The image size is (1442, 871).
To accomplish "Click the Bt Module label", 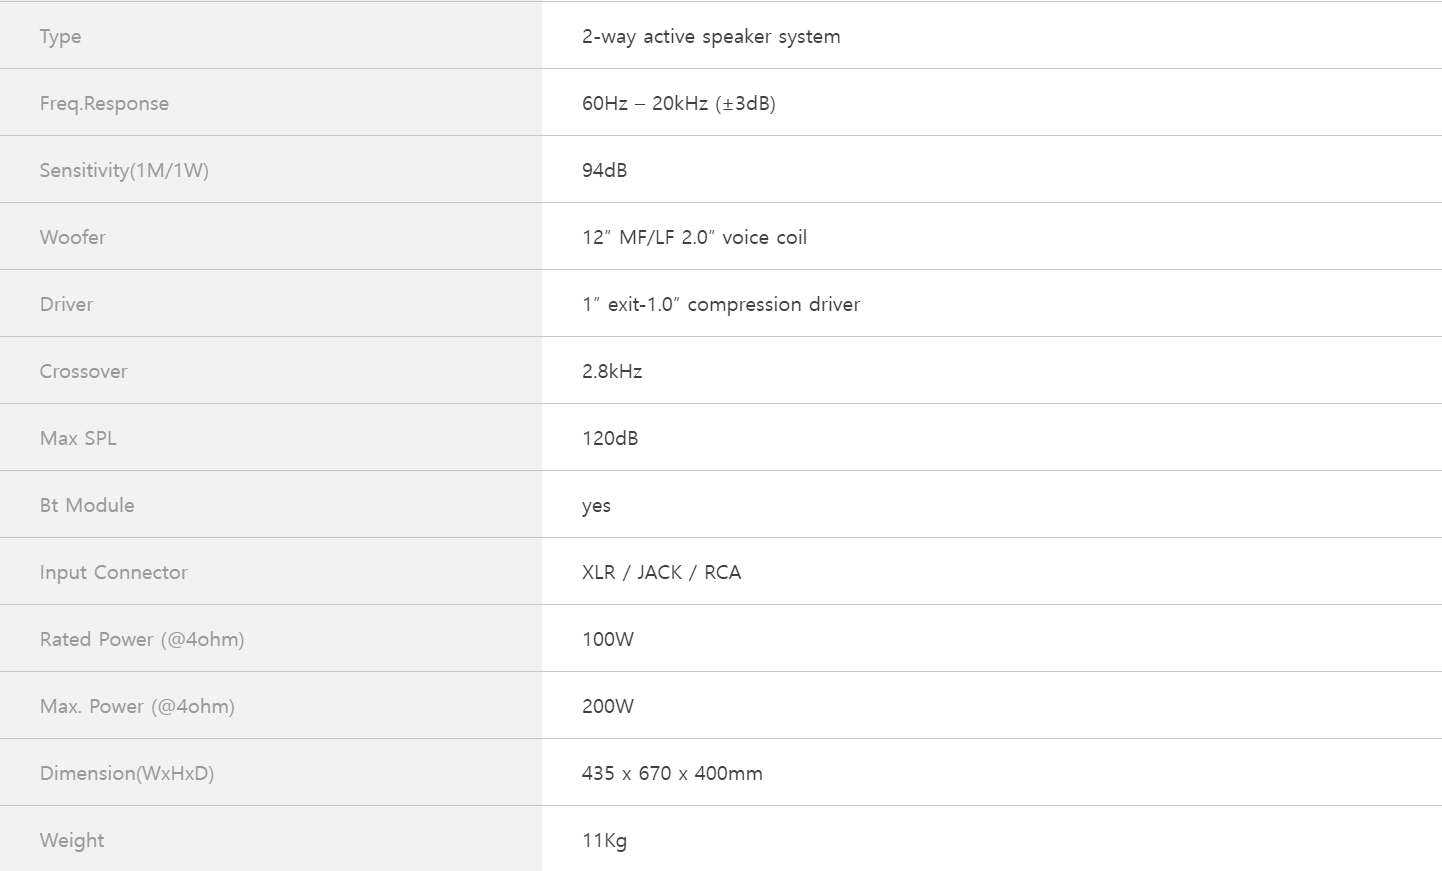I will [87, 505].
